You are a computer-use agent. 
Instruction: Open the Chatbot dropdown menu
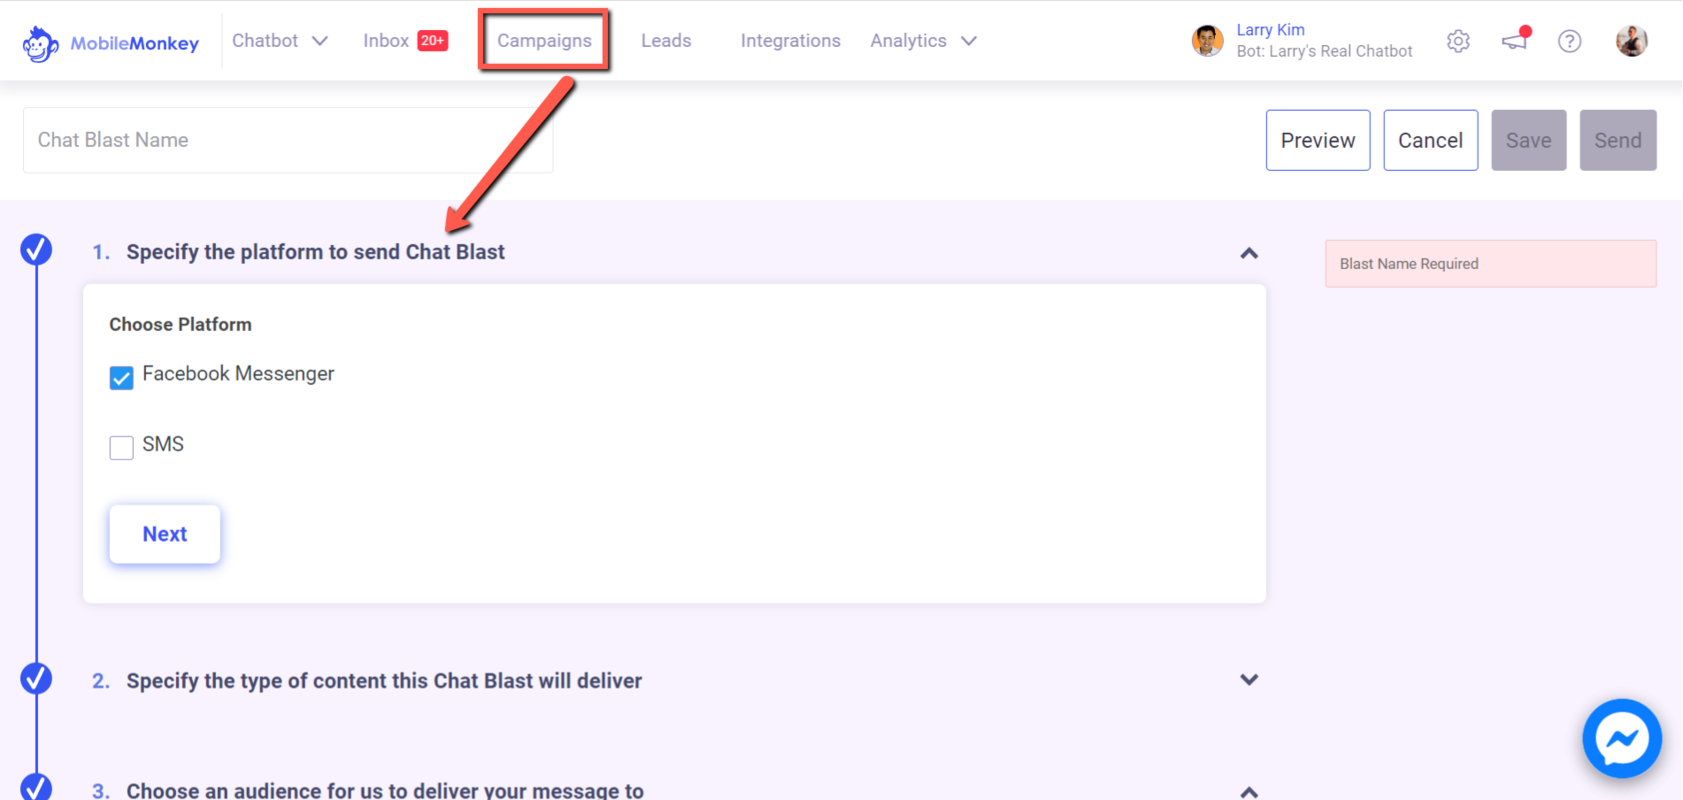(x=280, y=41)
